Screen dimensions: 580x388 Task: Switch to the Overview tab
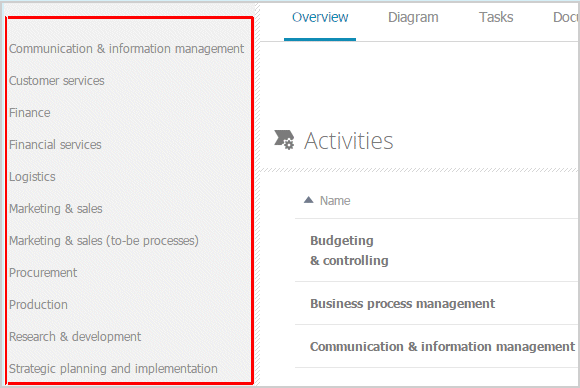coord(320,17)
